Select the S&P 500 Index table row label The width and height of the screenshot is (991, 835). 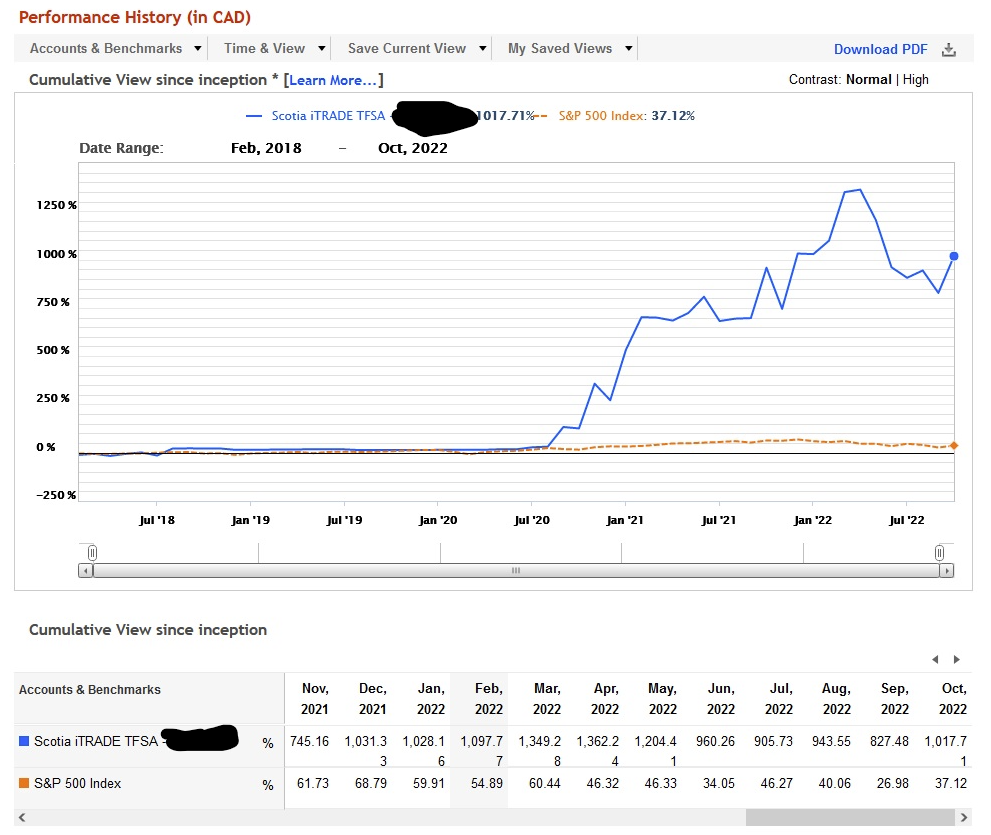(x=77, y=783)
